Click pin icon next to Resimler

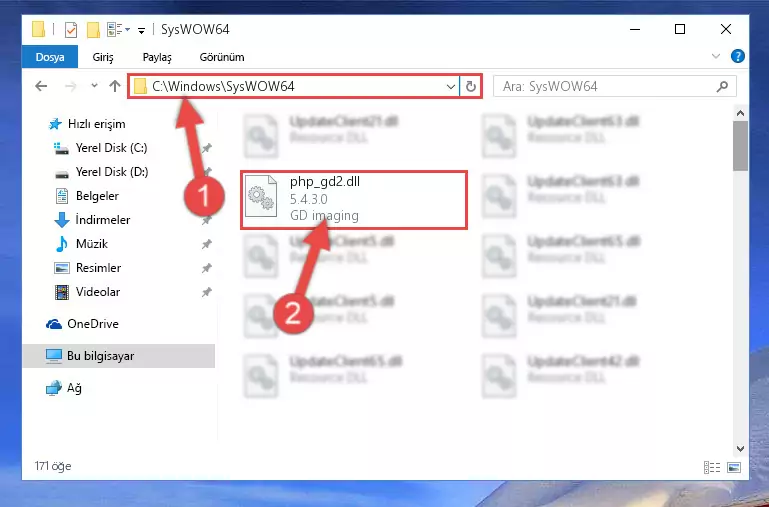(x=206, y=268)
